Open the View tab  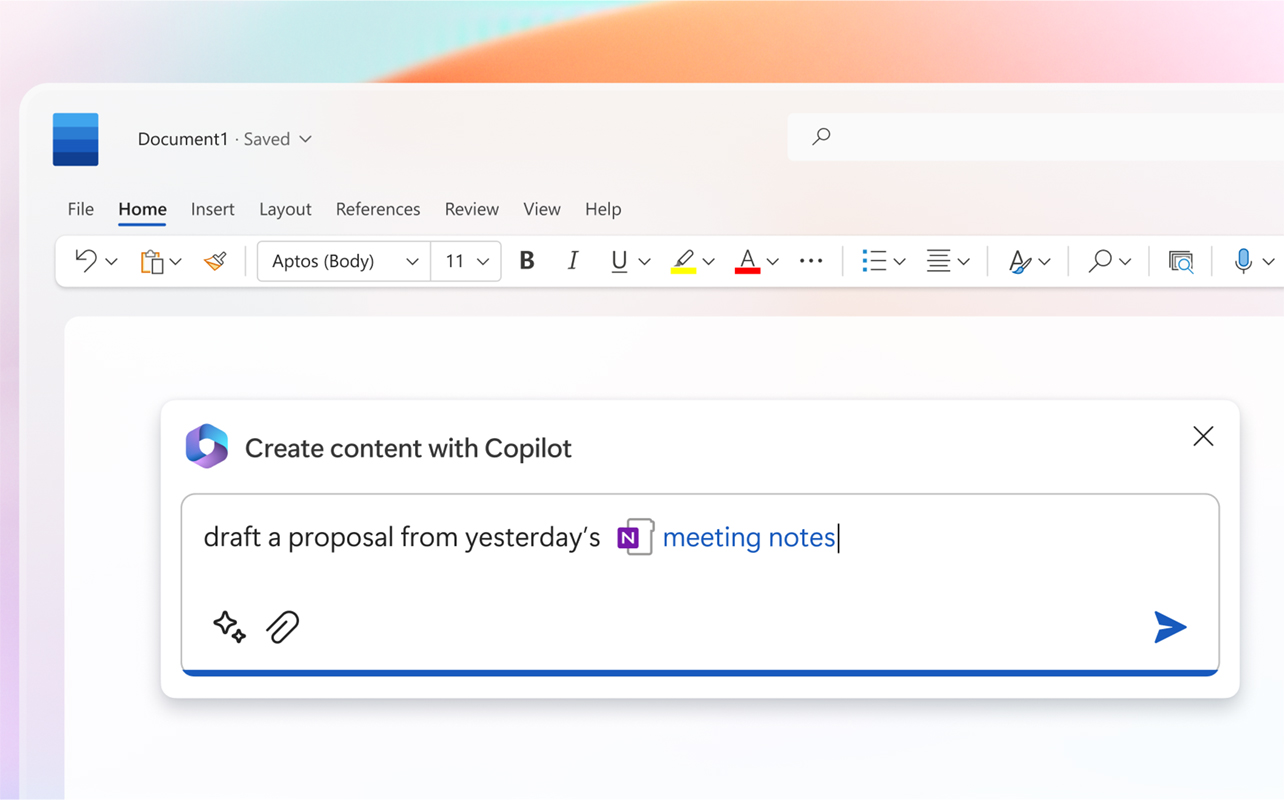(541, 209)
